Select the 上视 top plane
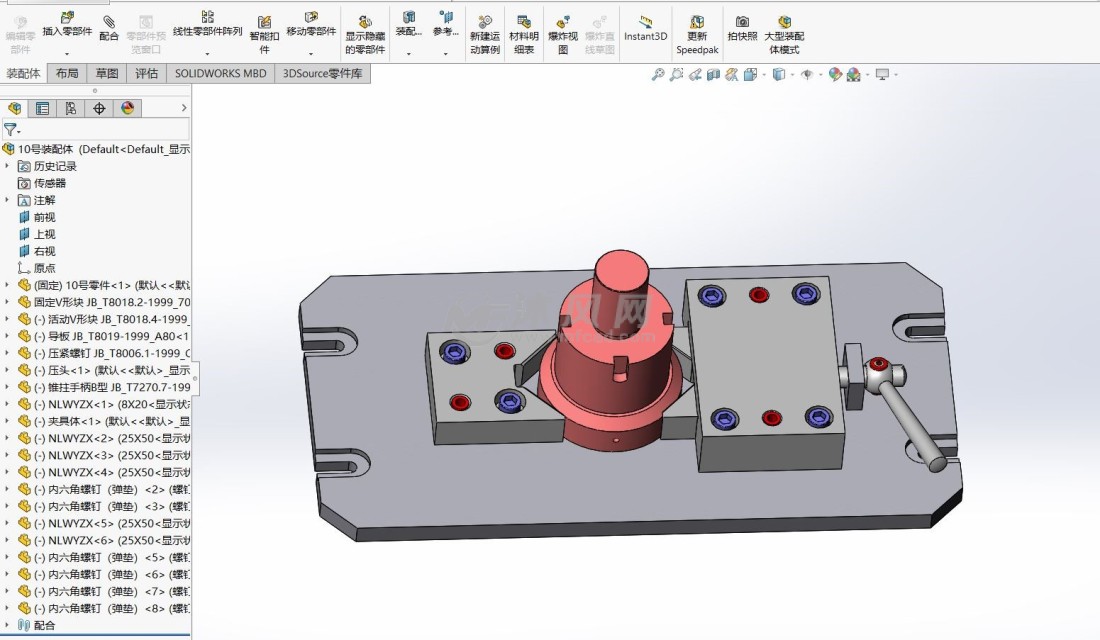1100x640 pixels. pyautogui.click(x=37, y=234)
